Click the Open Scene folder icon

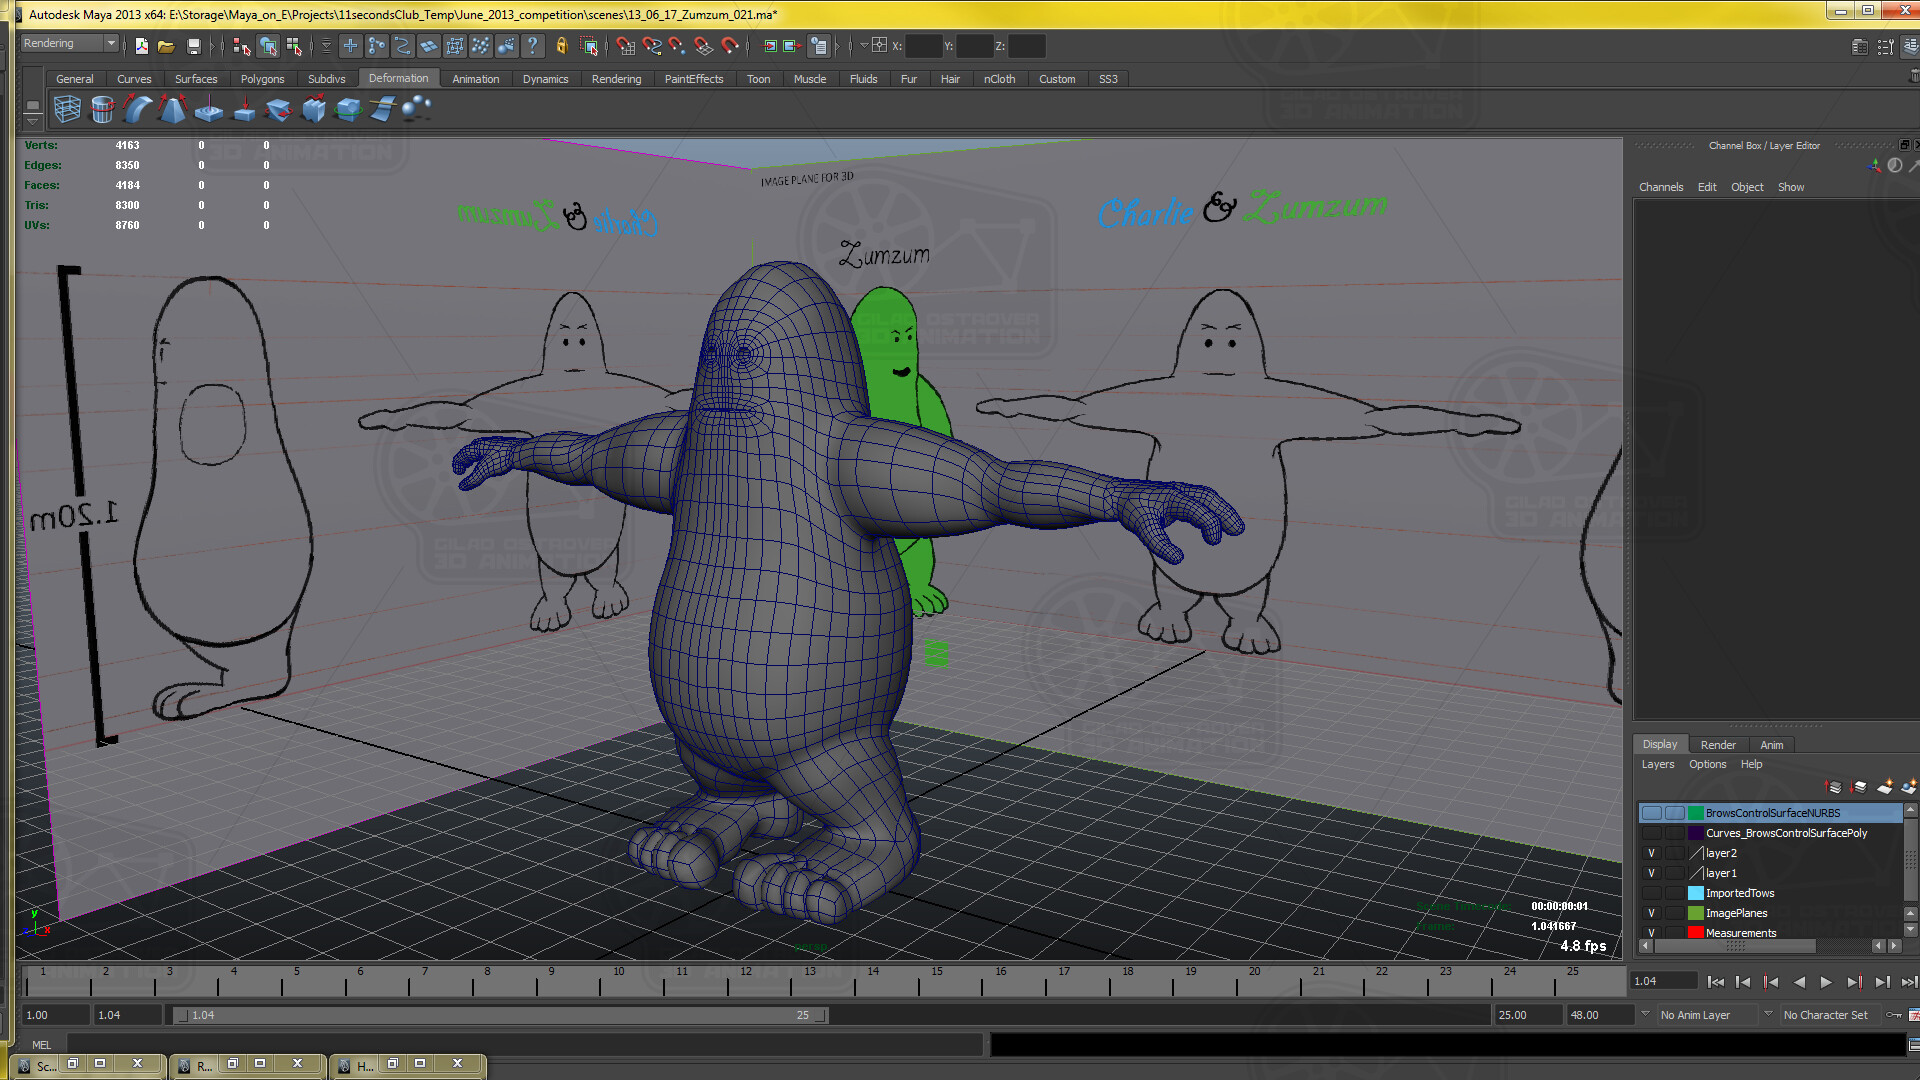[166, 46]
